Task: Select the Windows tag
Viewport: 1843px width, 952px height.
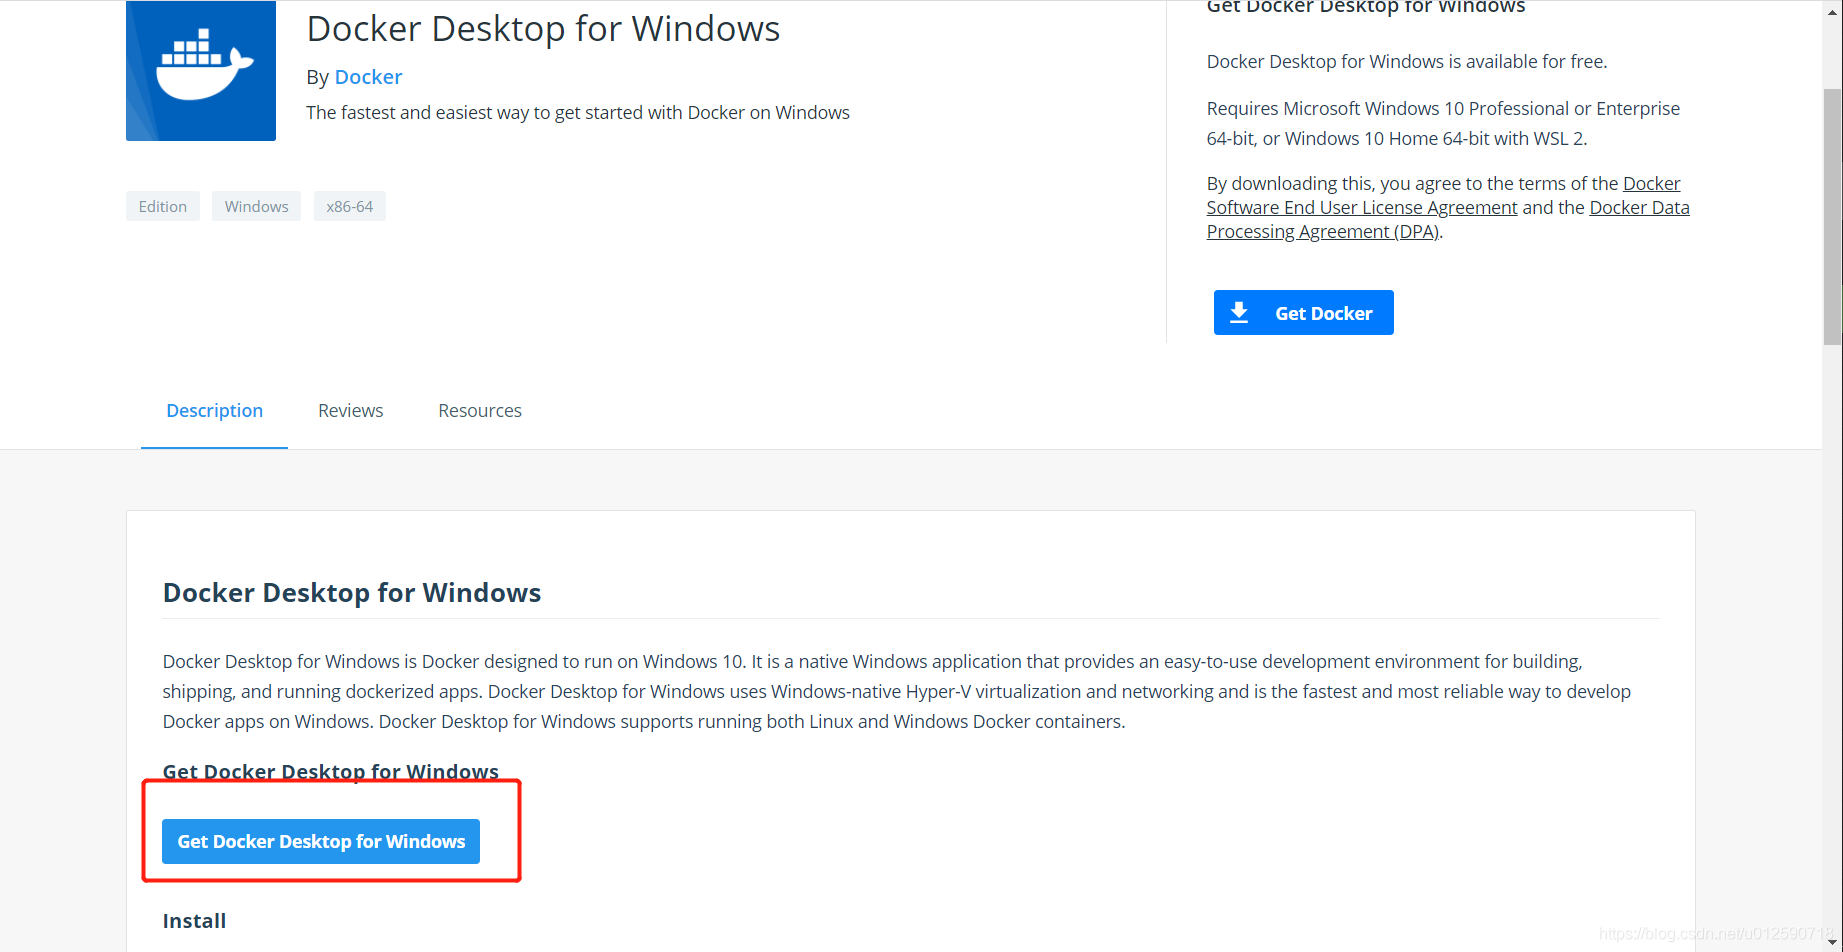Action: tap(256, 206)
